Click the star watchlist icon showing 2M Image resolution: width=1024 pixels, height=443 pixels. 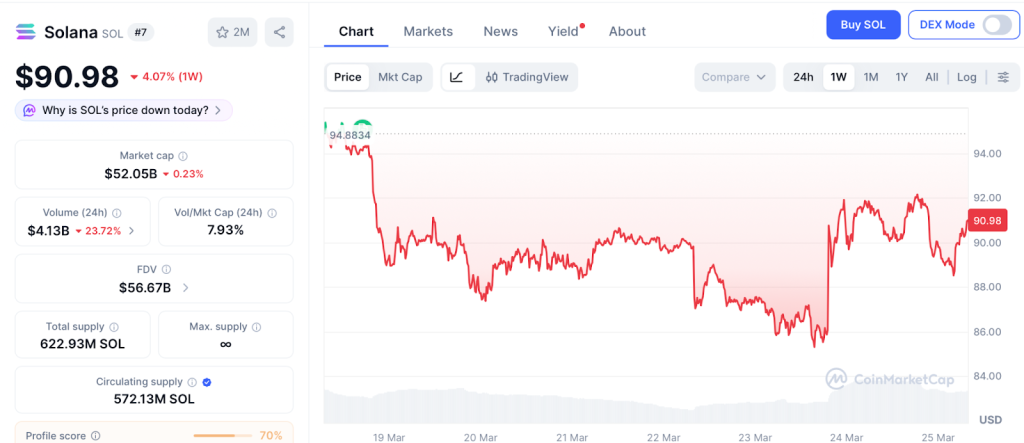coord(232,32)
